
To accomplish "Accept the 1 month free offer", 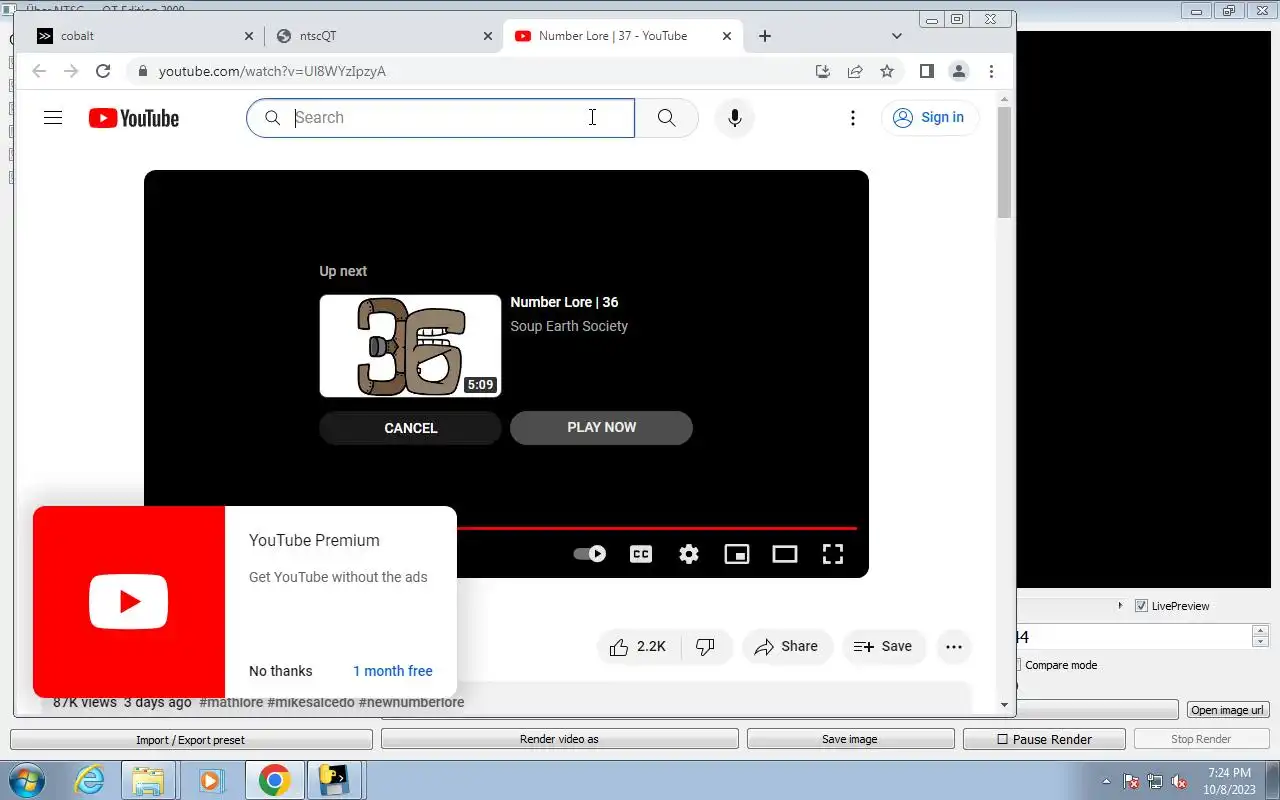I will point(393,671).
